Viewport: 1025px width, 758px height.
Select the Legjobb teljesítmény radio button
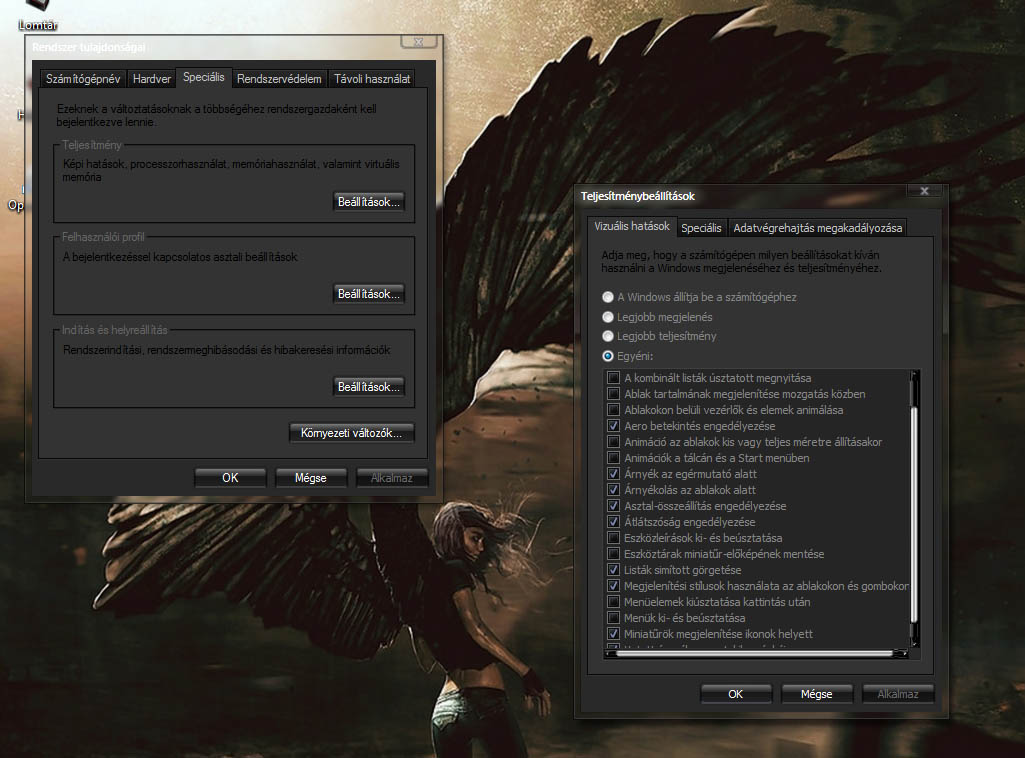pos(608,337)
